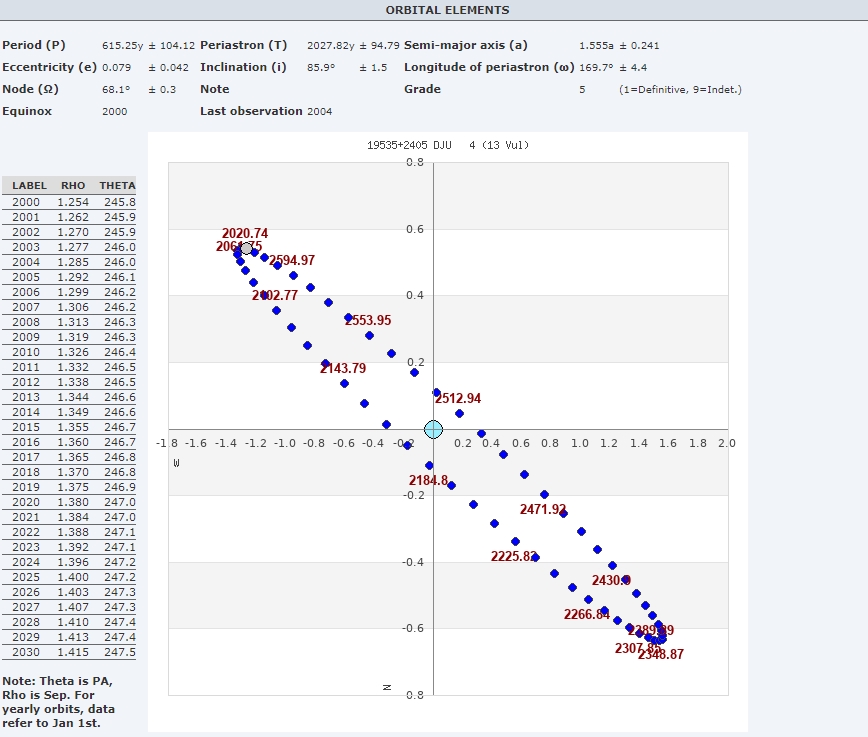Click rho value 1.285 for 2004
The width and height of the screenshot is (868, 737).
(73, 262)
